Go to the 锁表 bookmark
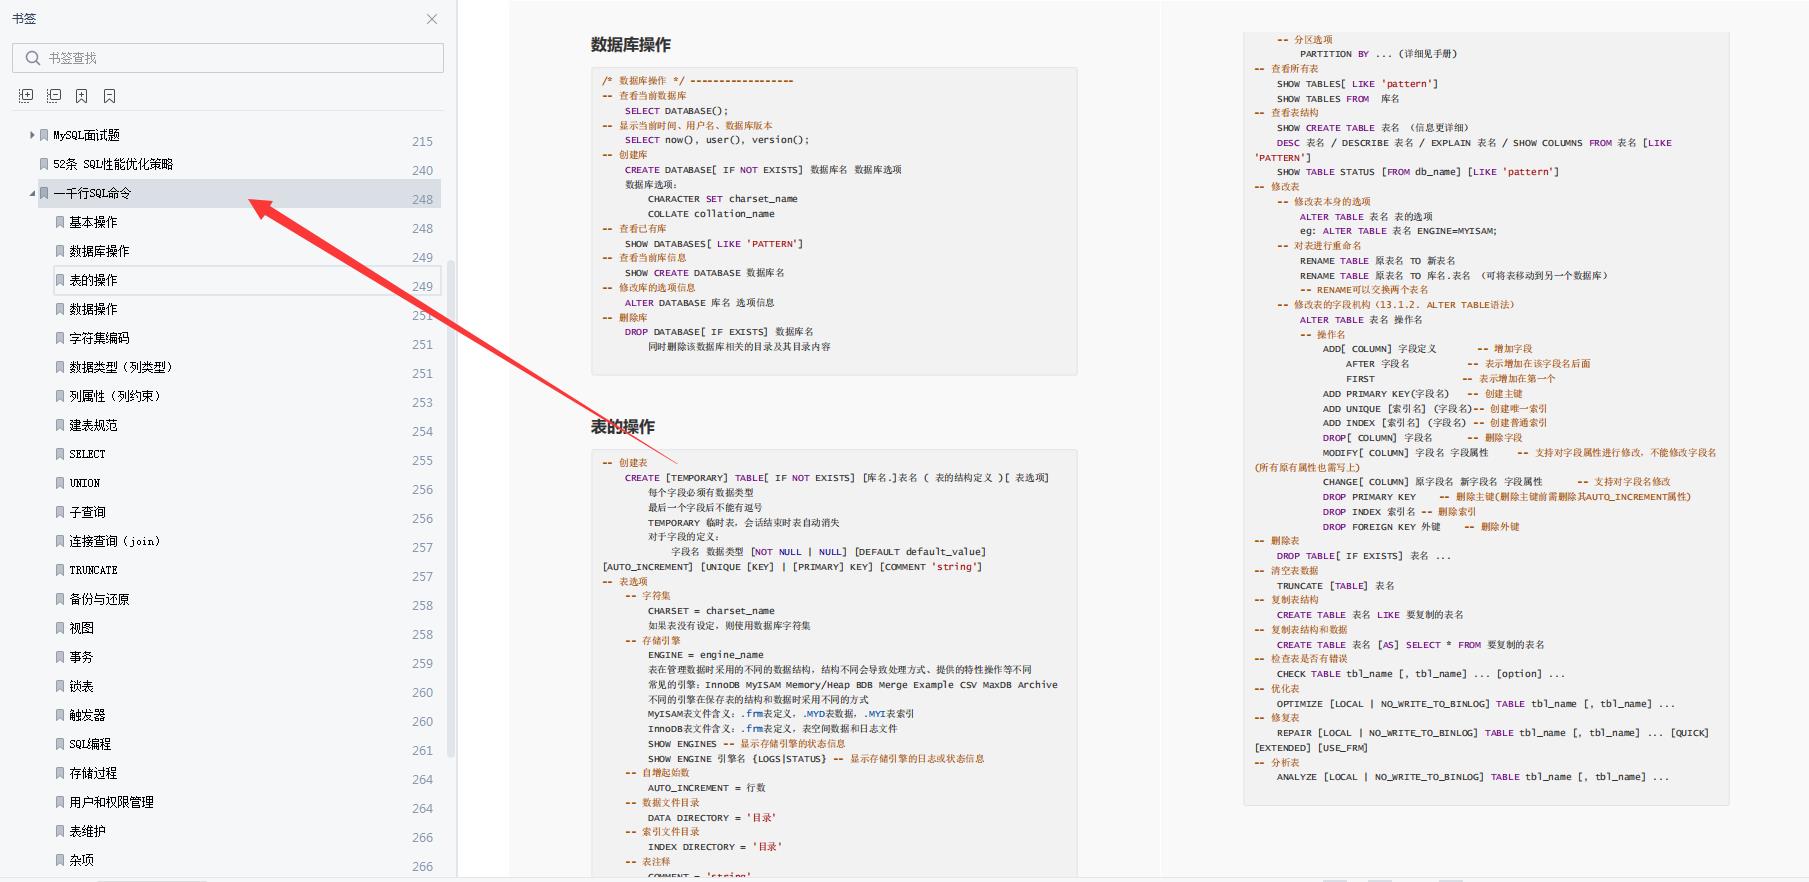This screenshot has width=1809, height=882. click(x=81, y=686)
